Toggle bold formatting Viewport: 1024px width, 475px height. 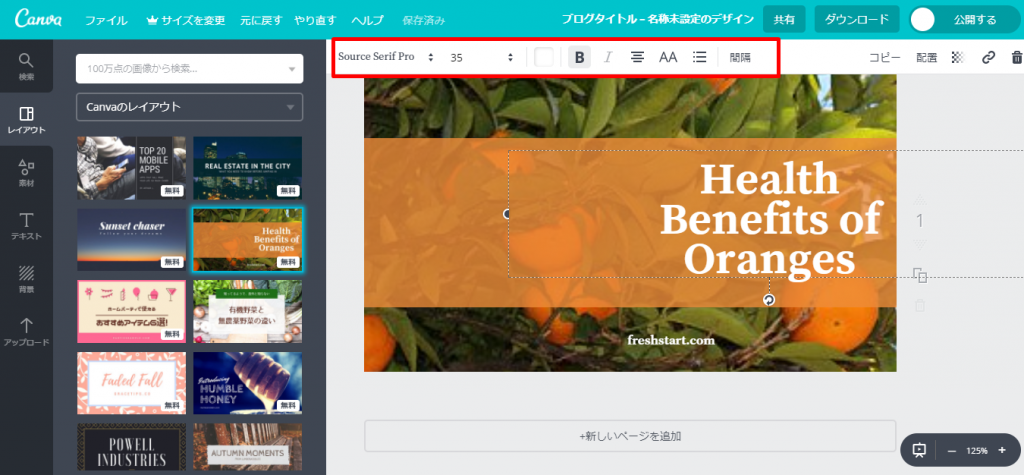pyautogui.click(x=579, y=57)
